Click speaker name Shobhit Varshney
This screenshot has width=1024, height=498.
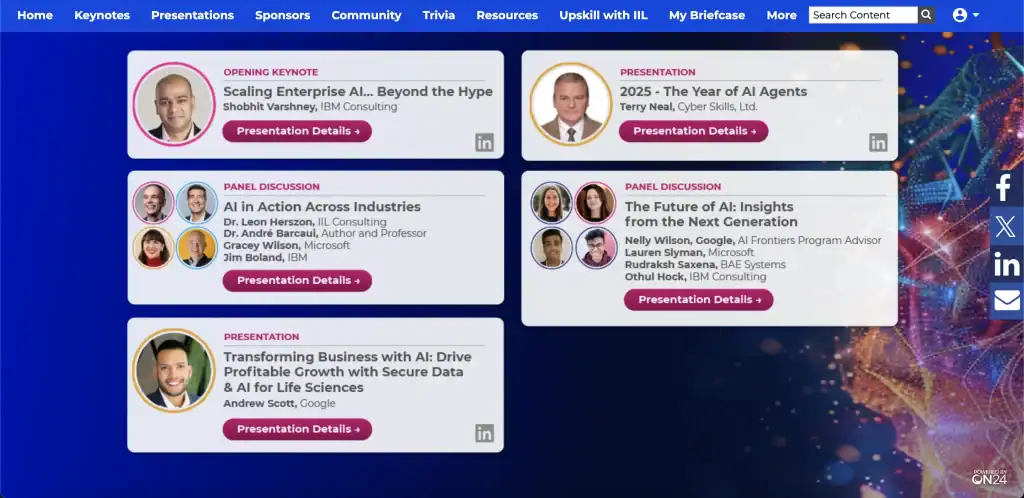[270, 106]
